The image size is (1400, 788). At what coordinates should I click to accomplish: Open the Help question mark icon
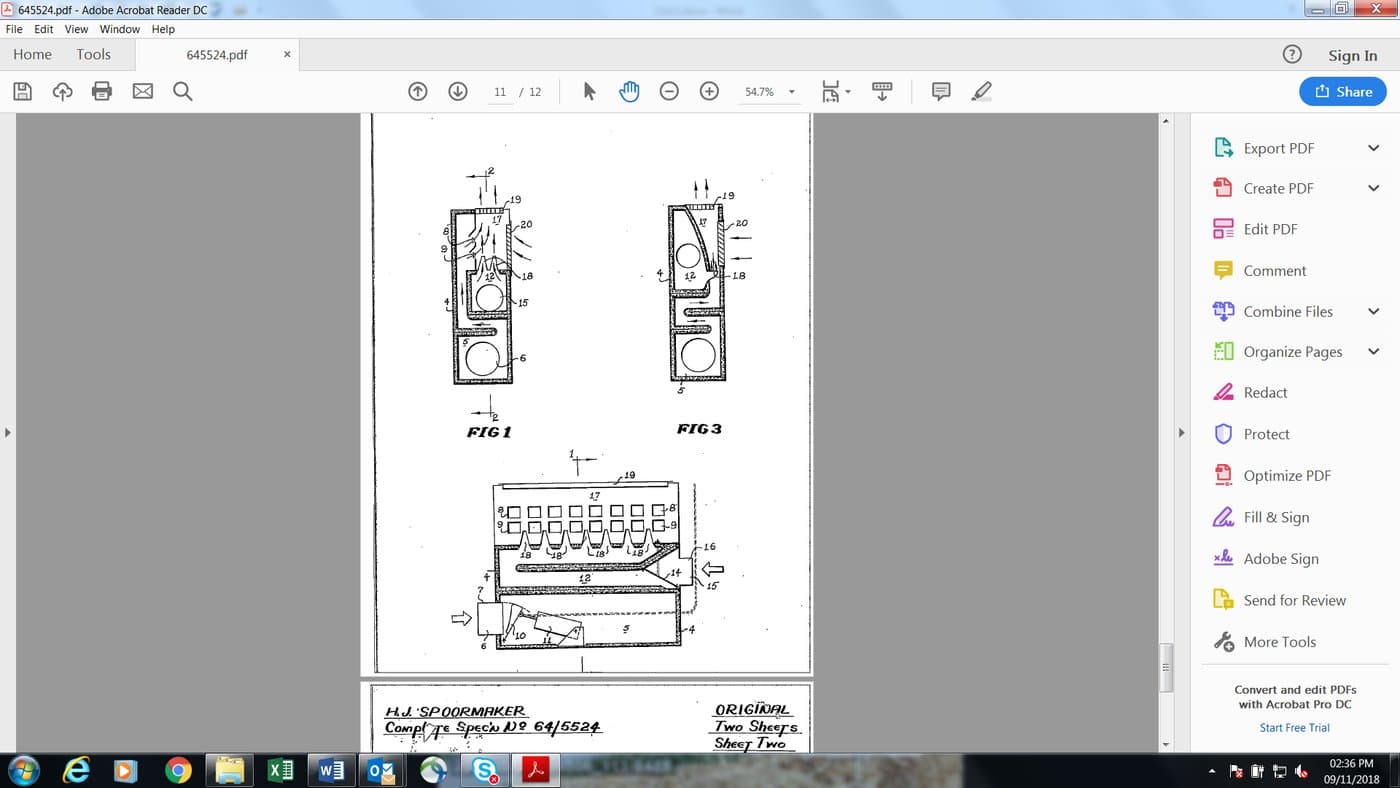pos(1292,54)
